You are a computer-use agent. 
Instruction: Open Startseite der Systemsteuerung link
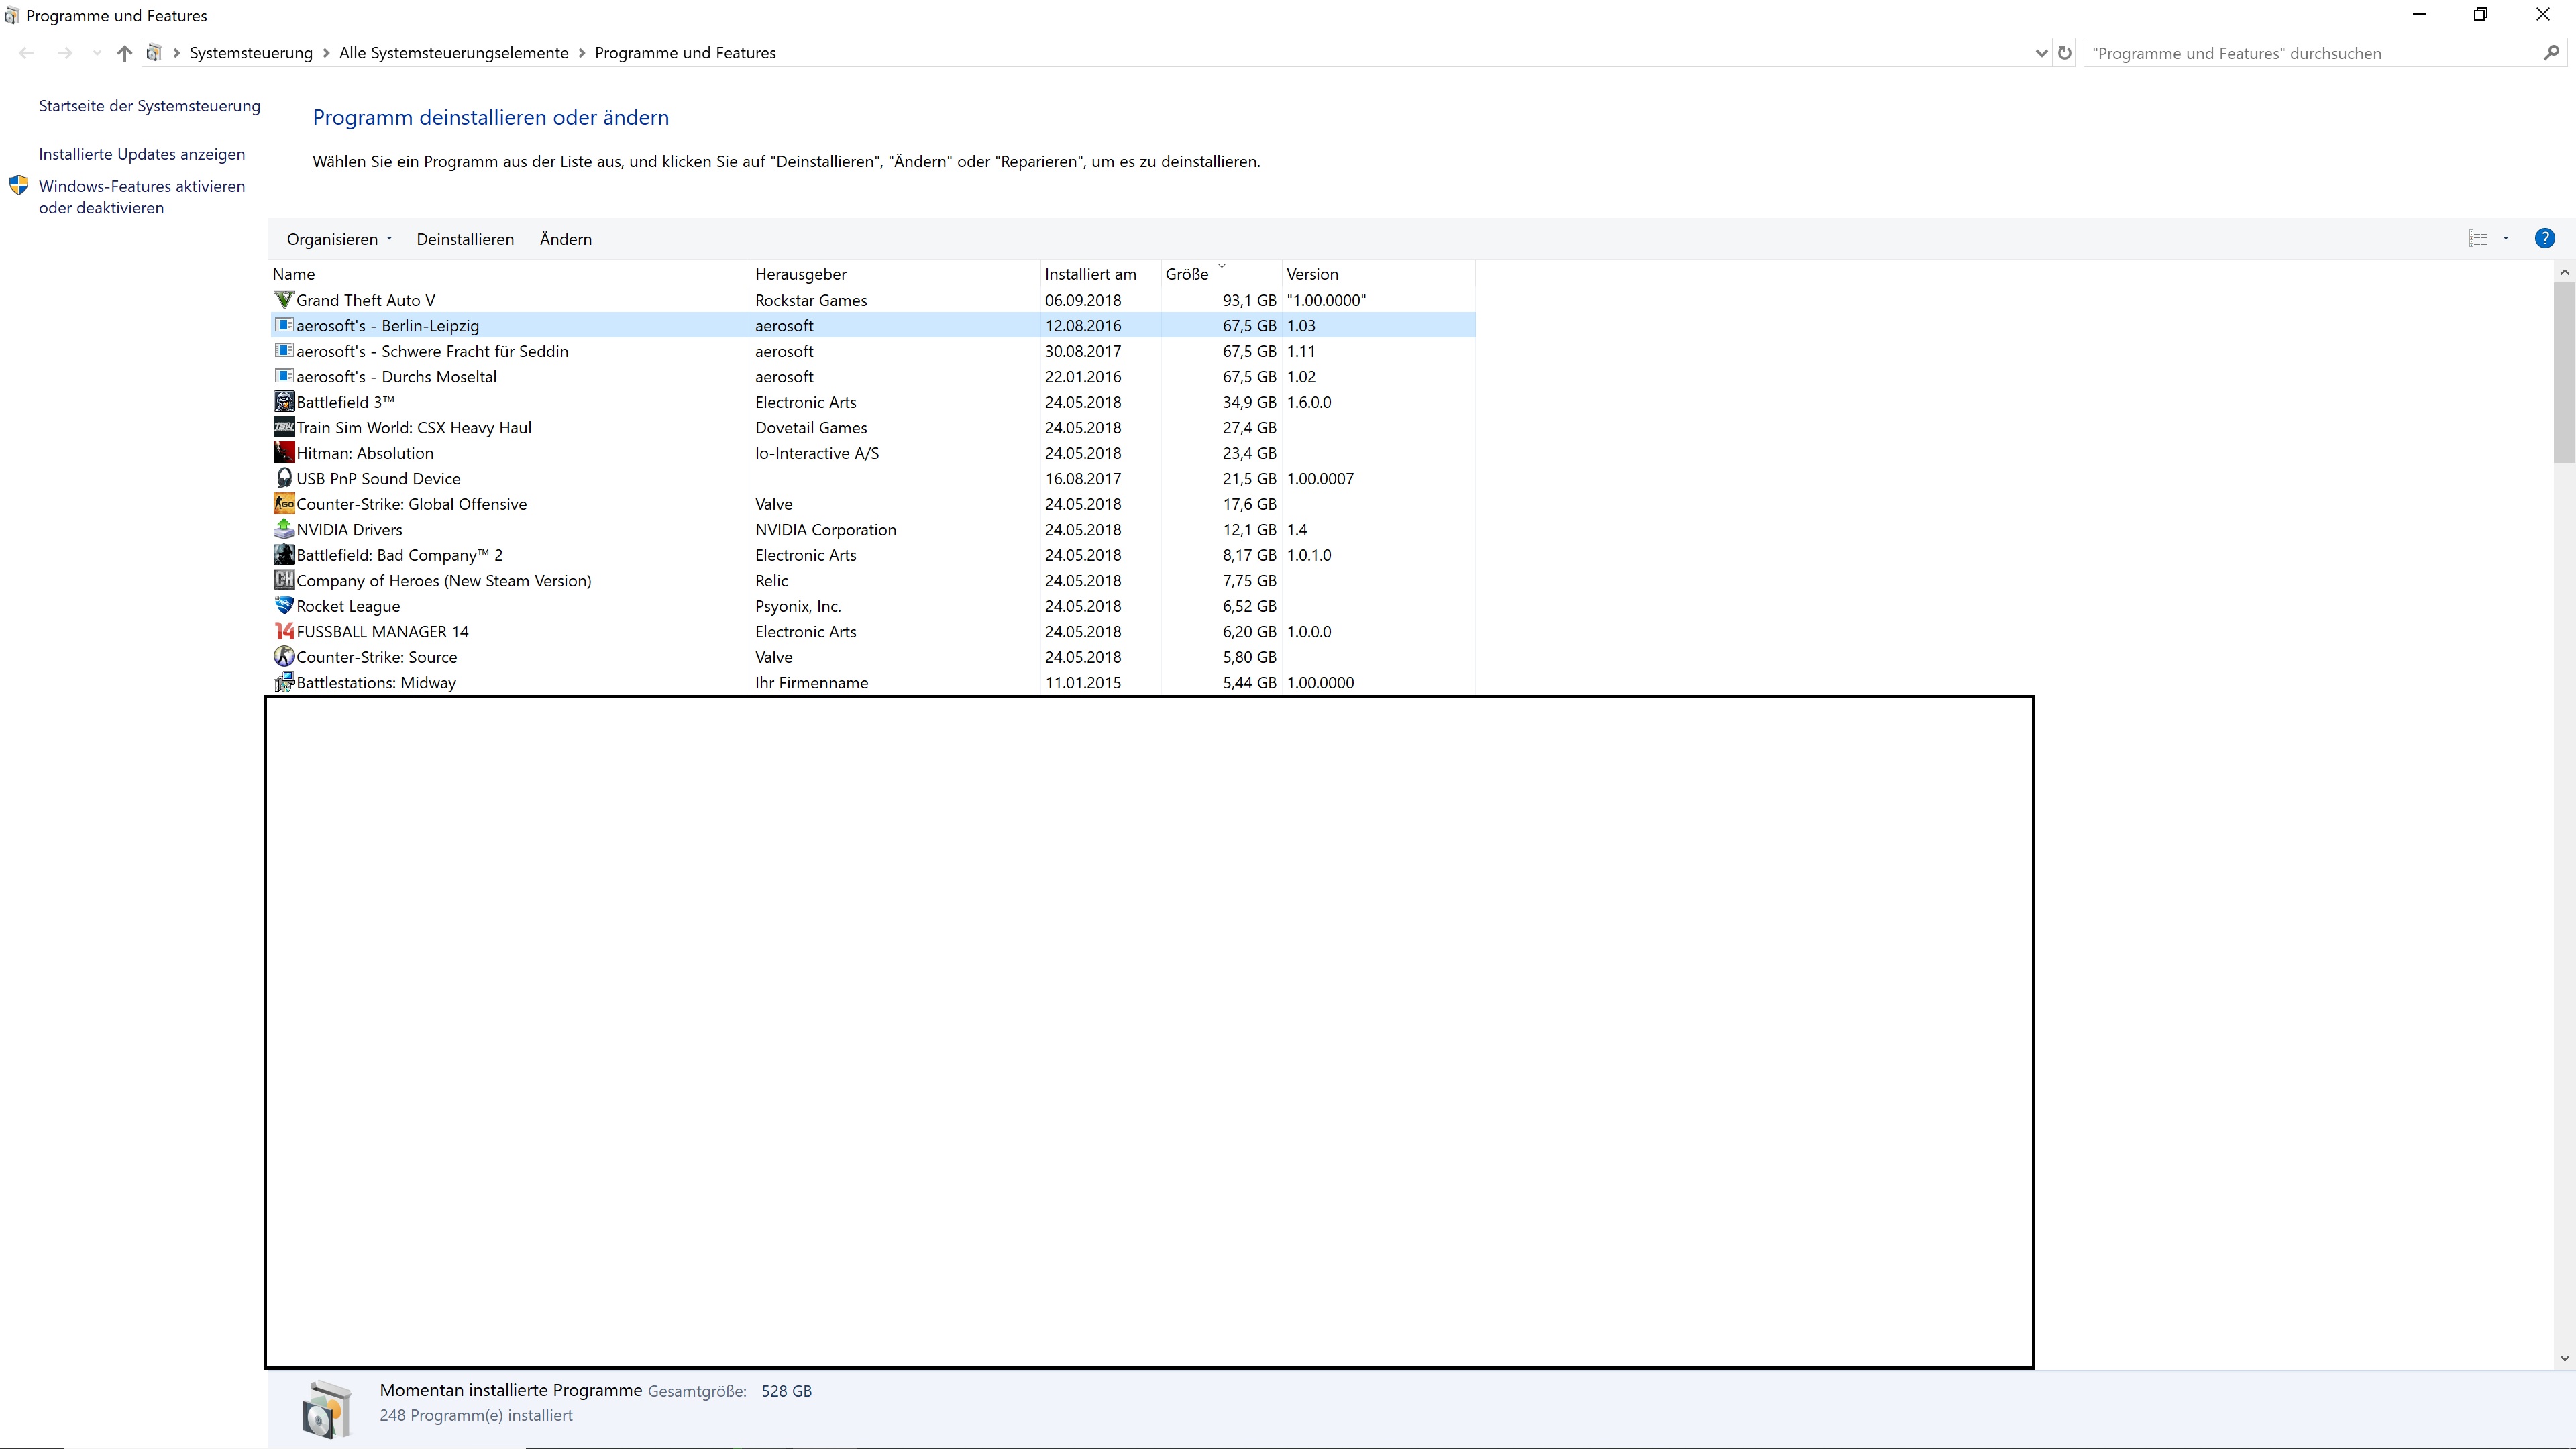(x=149, y=106)
